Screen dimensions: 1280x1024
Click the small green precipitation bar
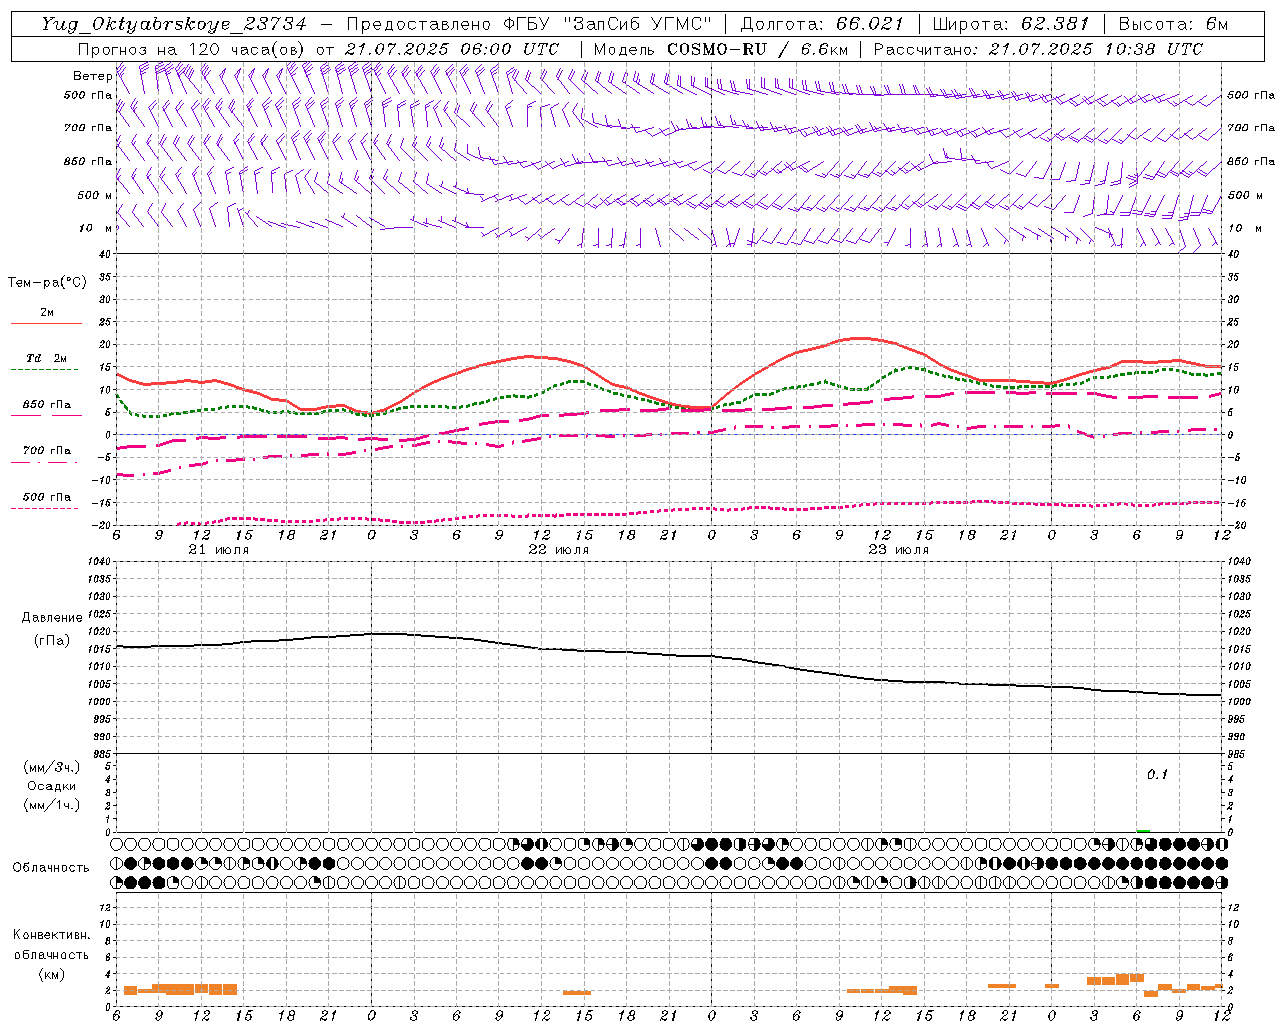click(1143, 830)
